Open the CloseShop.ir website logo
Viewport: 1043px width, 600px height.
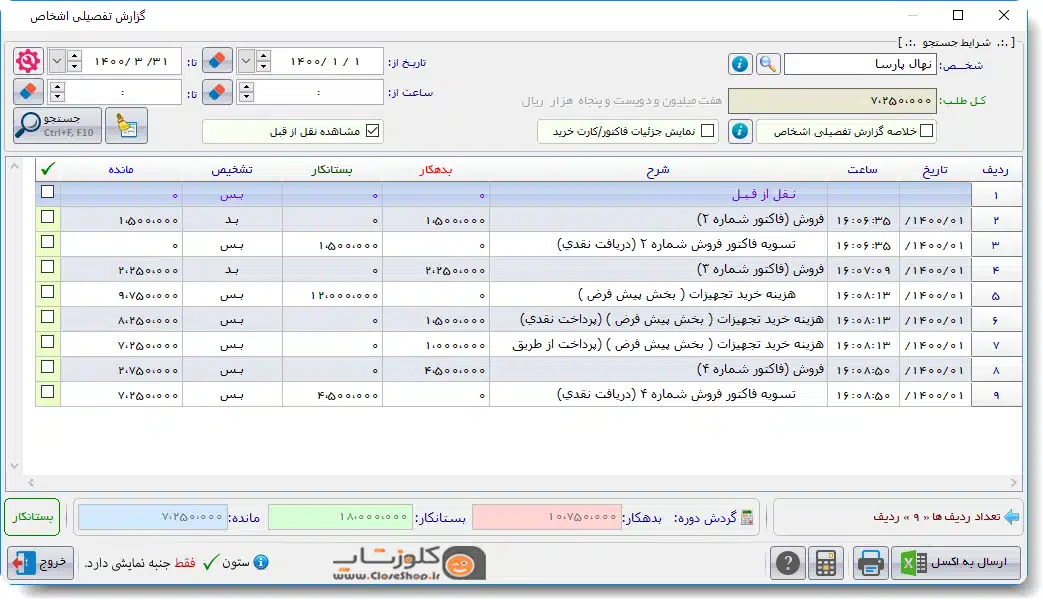[x=409, y=563]
